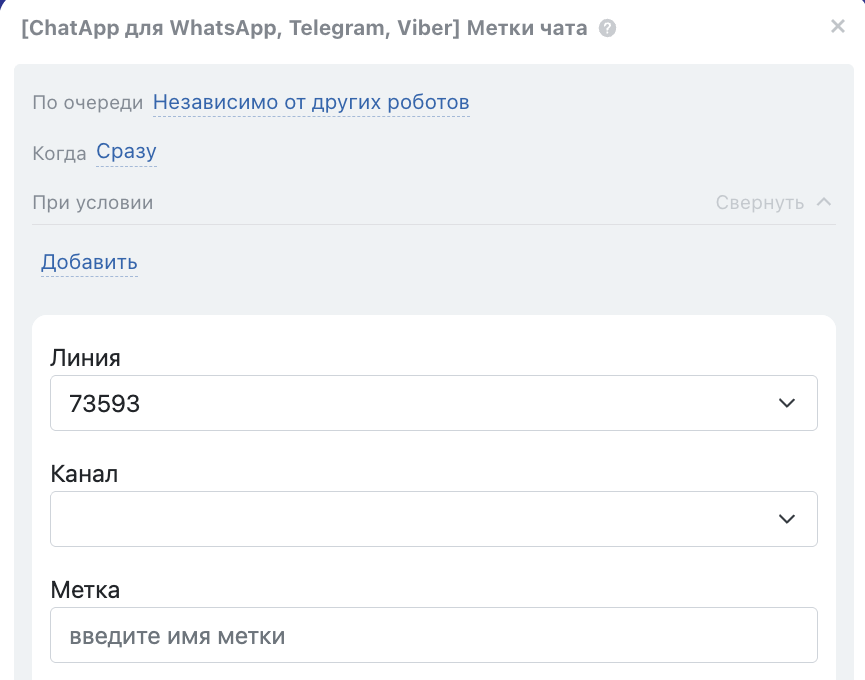Click the arrow icon in Линия field
Image resolution: width=865 pixels, height=680 pixels.
[x=787, y=403]
